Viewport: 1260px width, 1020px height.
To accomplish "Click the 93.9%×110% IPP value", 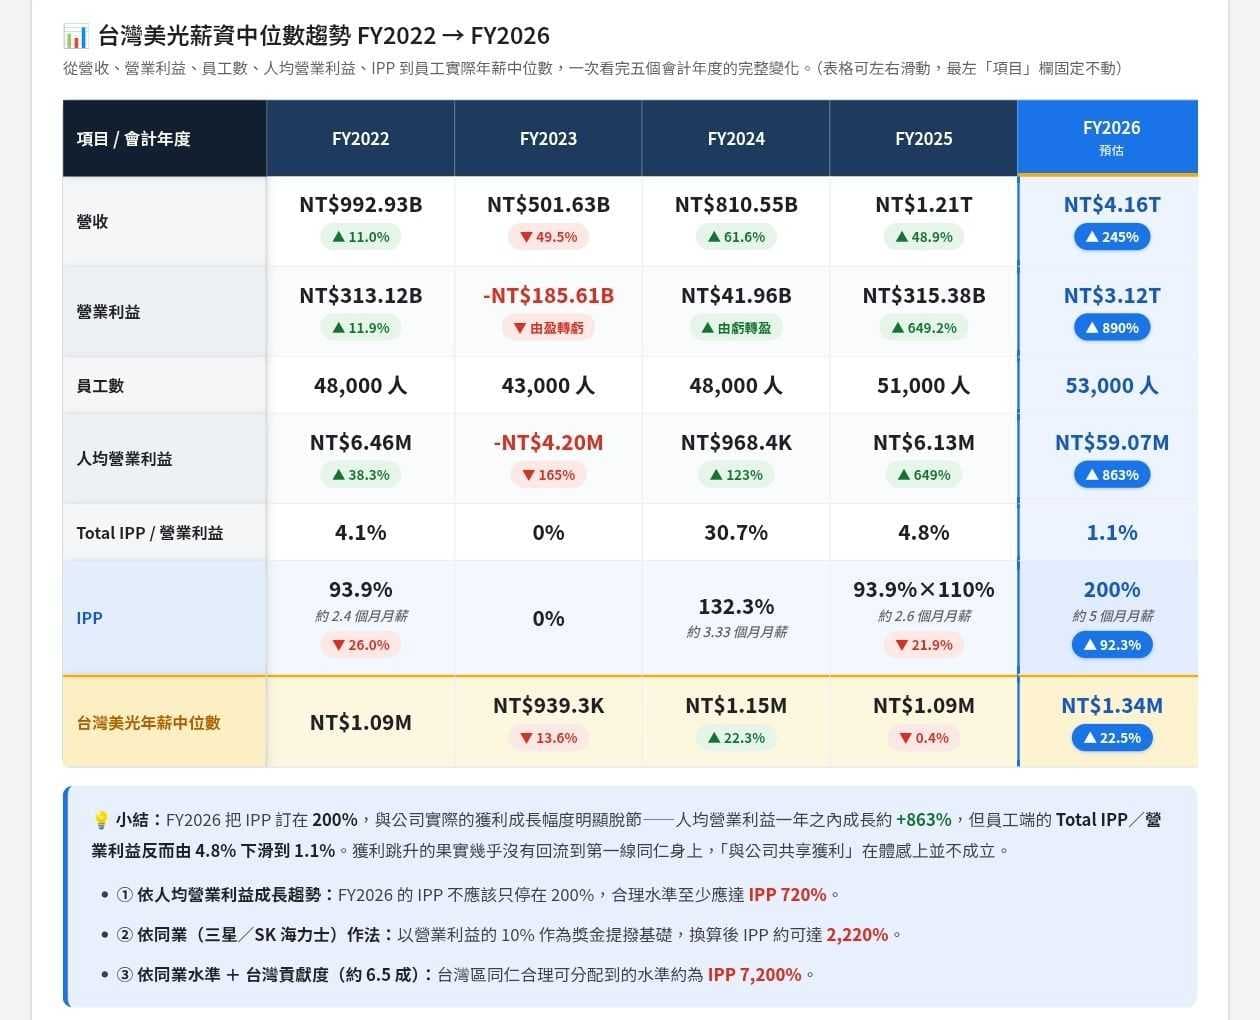I will click(924, 590).
